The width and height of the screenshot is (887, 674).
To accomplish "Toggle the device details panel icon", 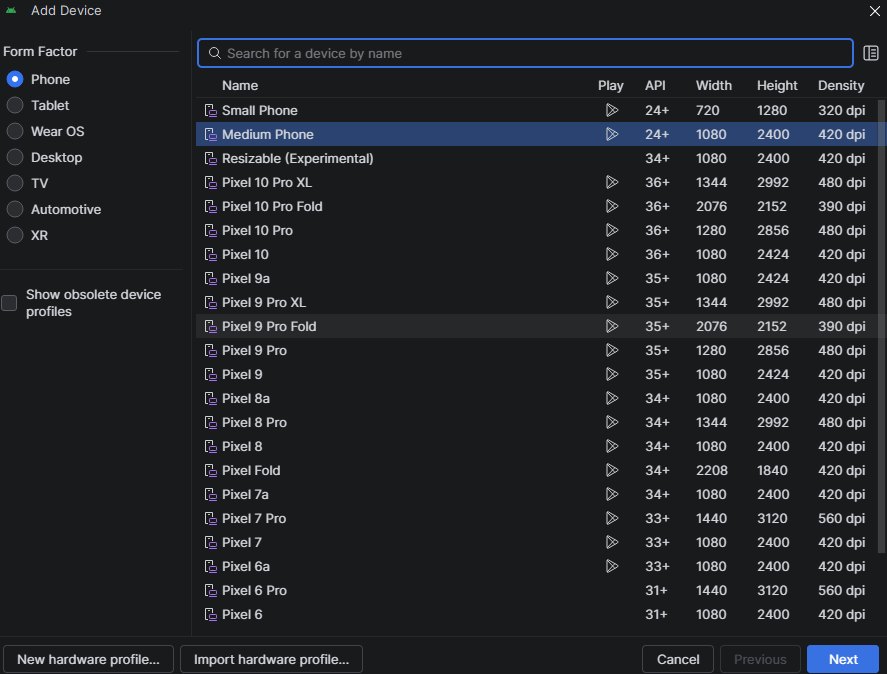I will [871, 53].
